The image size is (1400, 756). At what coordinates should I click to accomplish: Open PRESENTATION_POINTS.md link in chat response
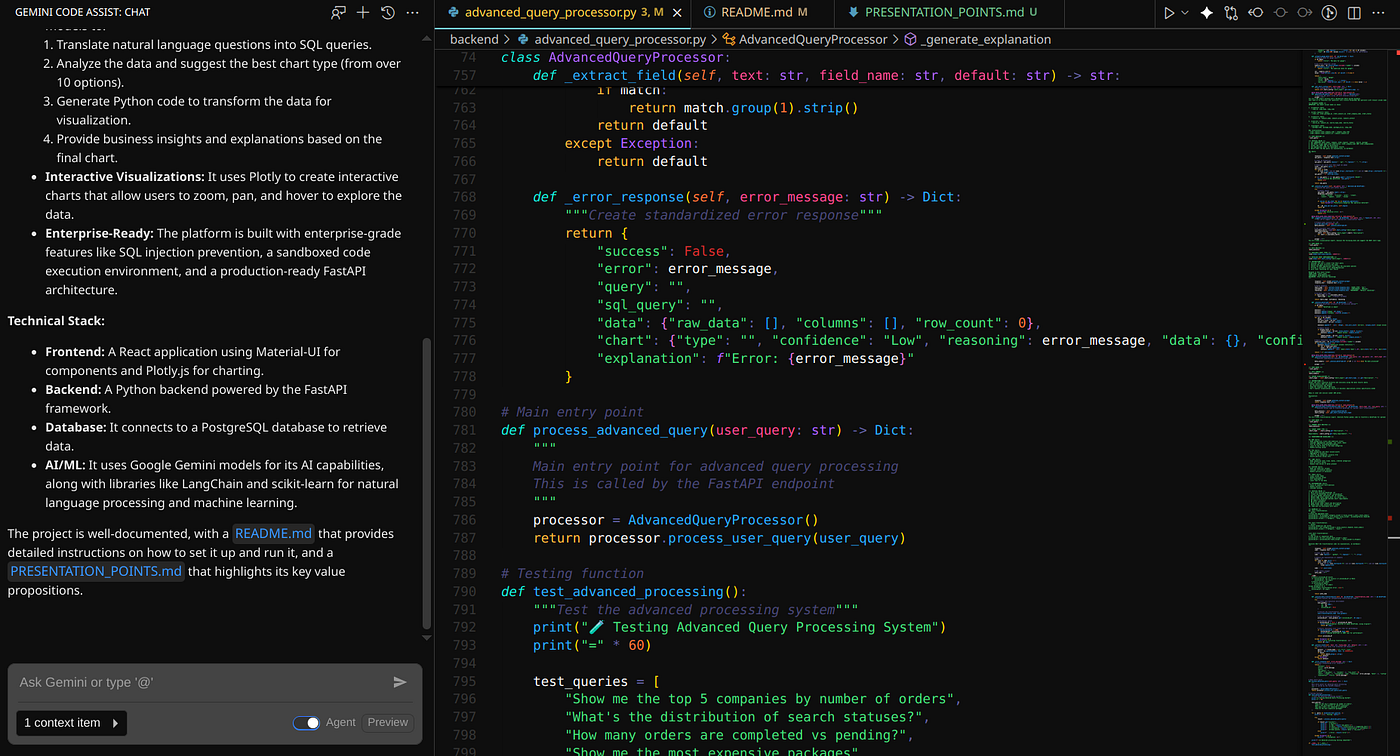pyautogui.click(x=96, y=571)
